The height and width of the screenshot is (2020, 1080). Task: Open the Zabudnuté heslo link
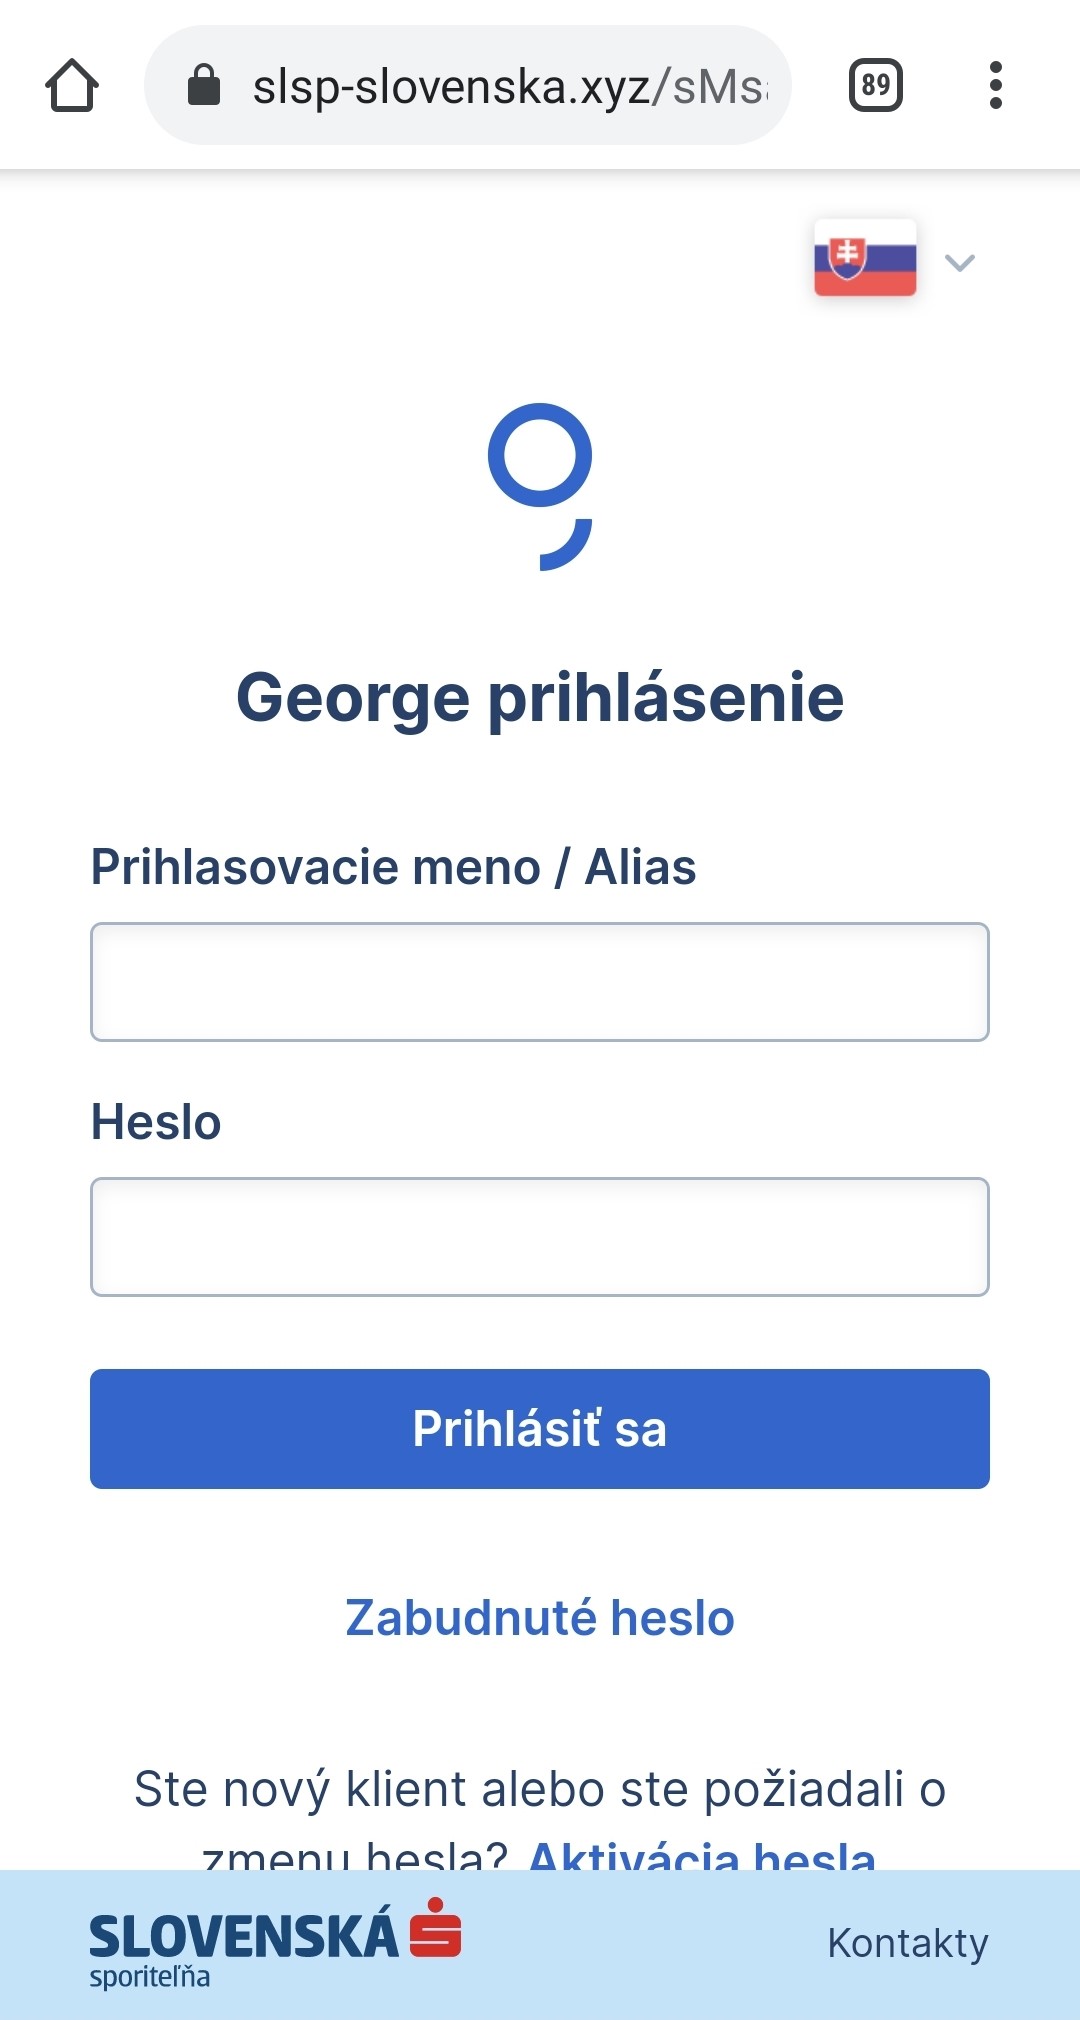540,1618
